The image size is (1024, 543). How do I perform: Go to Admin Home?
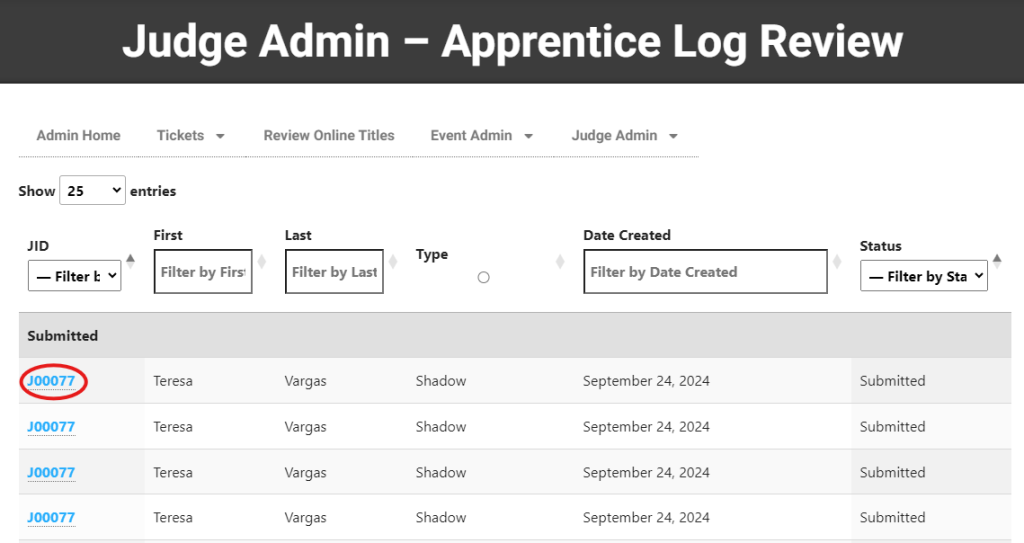coord(78,136)
